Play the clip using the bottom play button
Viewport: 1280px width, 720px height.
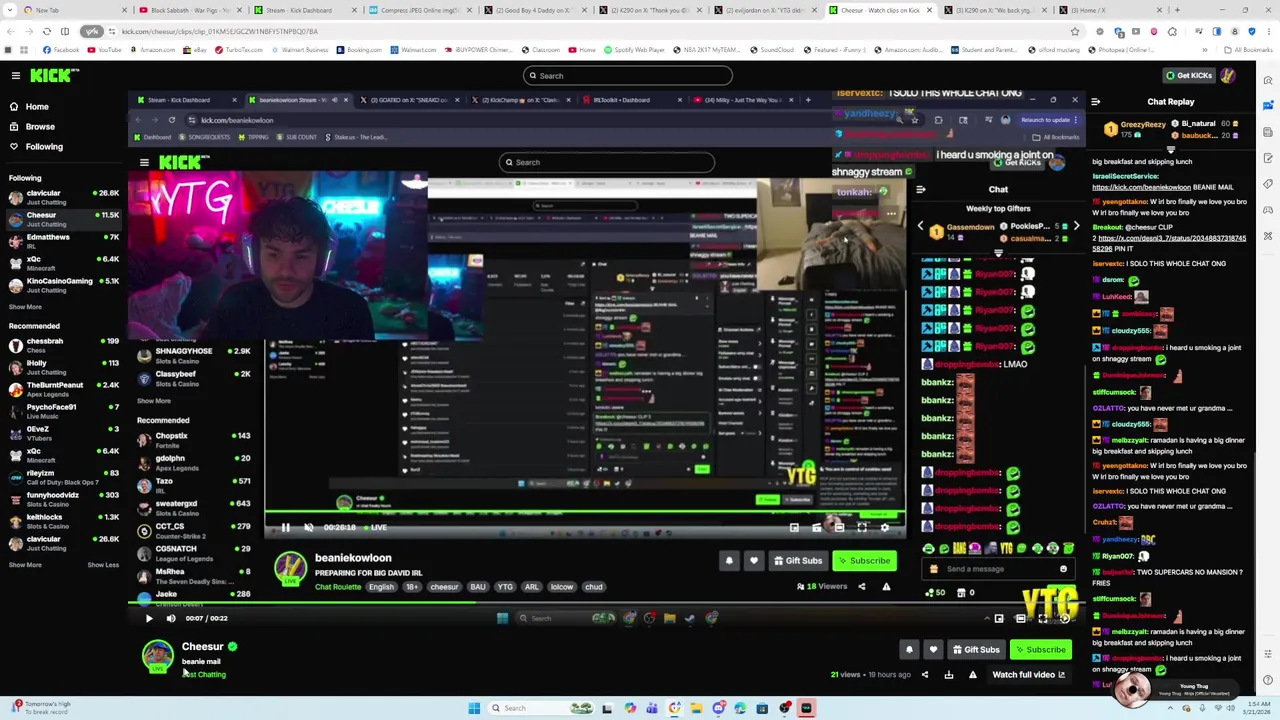pyautogui.click(x=149, y=618)
